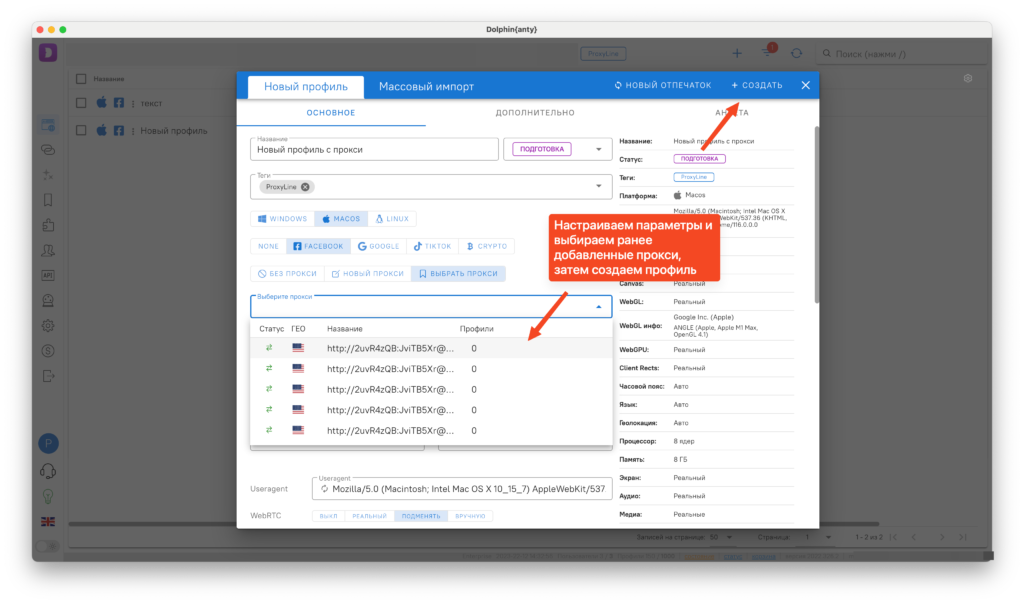Click the НОВЫЙ ОТПЕЧАТОК button
This screenshot has height=604, width=1024.
663,86
